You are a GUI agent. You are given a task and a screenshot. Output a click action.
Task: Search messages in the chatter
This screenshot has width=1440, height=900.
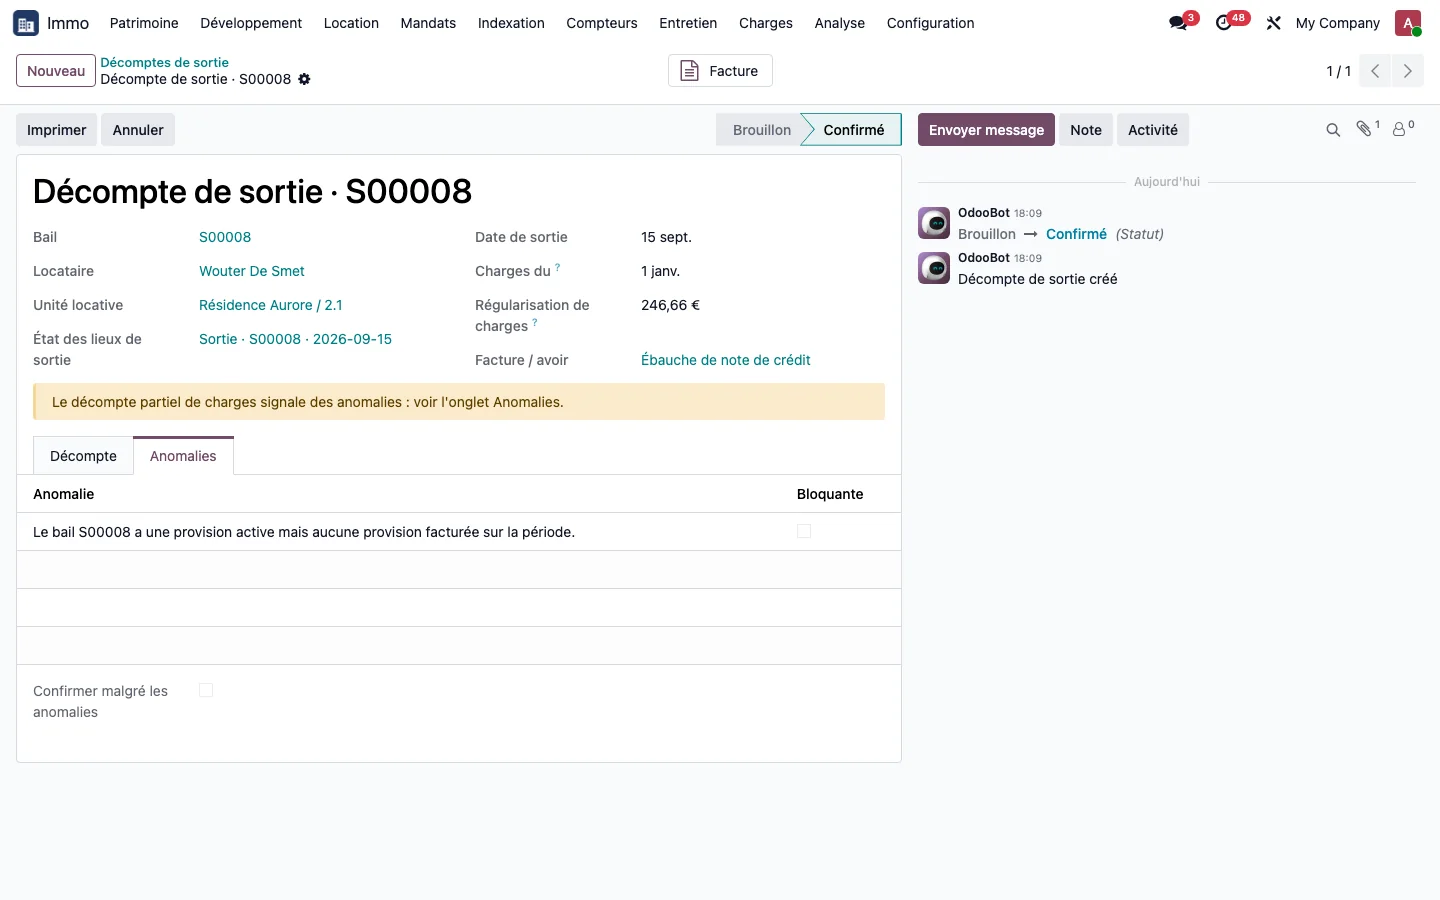pos(1333,130)
